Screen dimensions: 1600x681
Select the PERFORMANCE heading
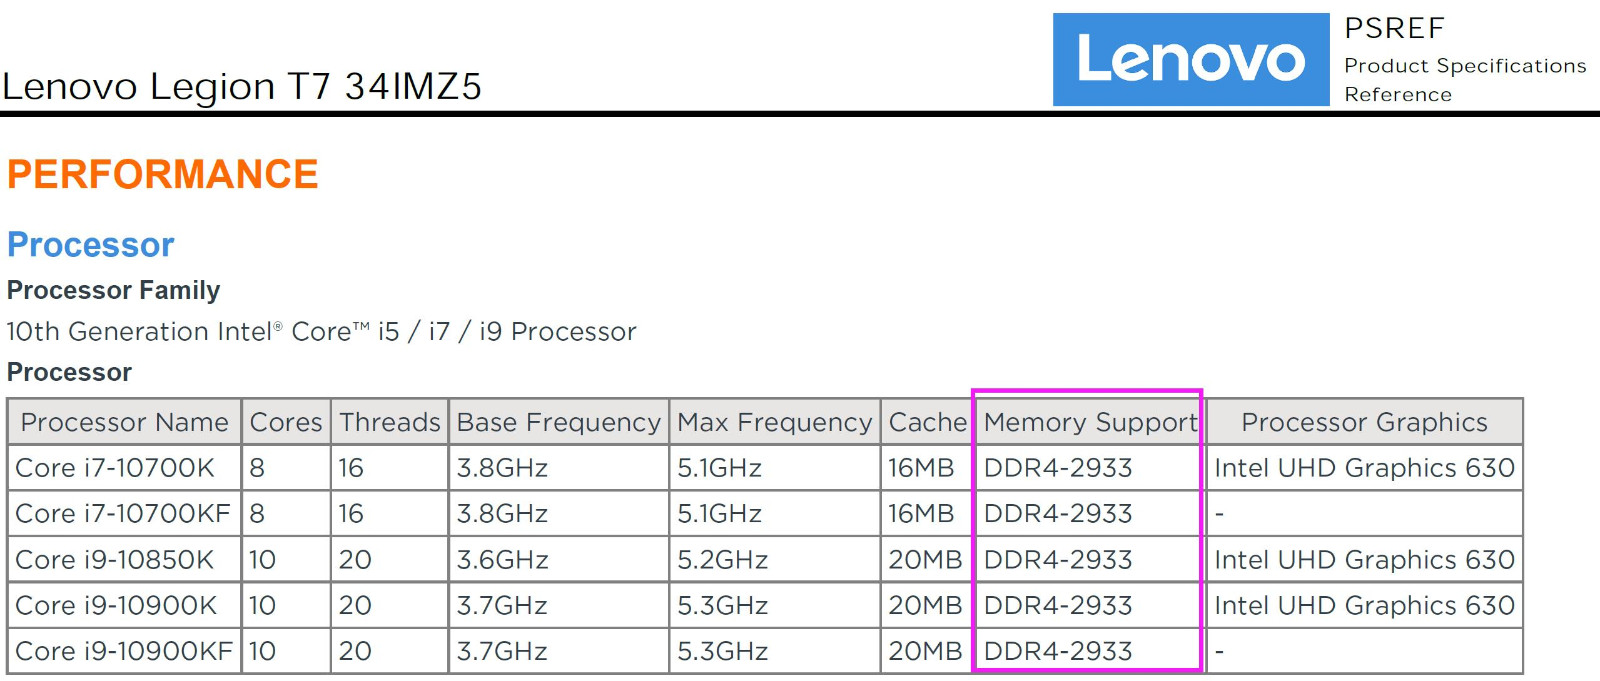click(162, 174)
